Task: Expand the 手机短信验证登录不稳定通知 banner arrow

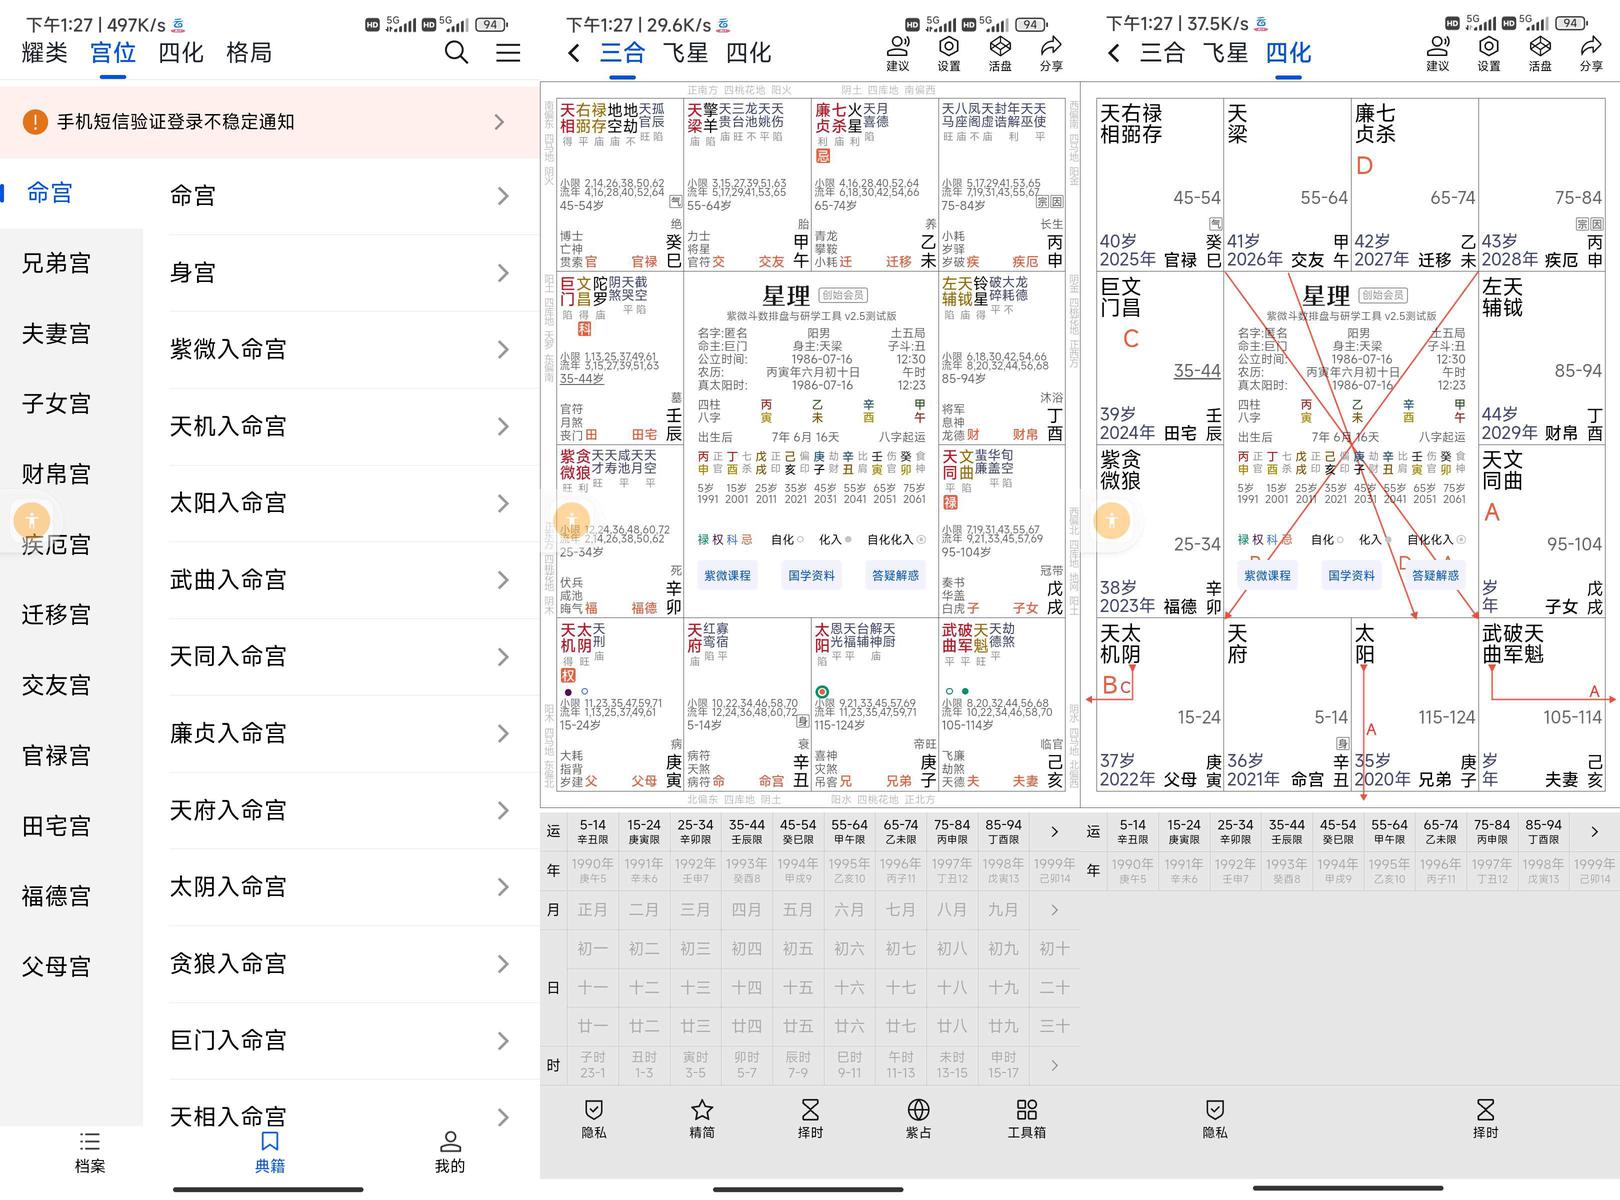Action: [499, 122]
